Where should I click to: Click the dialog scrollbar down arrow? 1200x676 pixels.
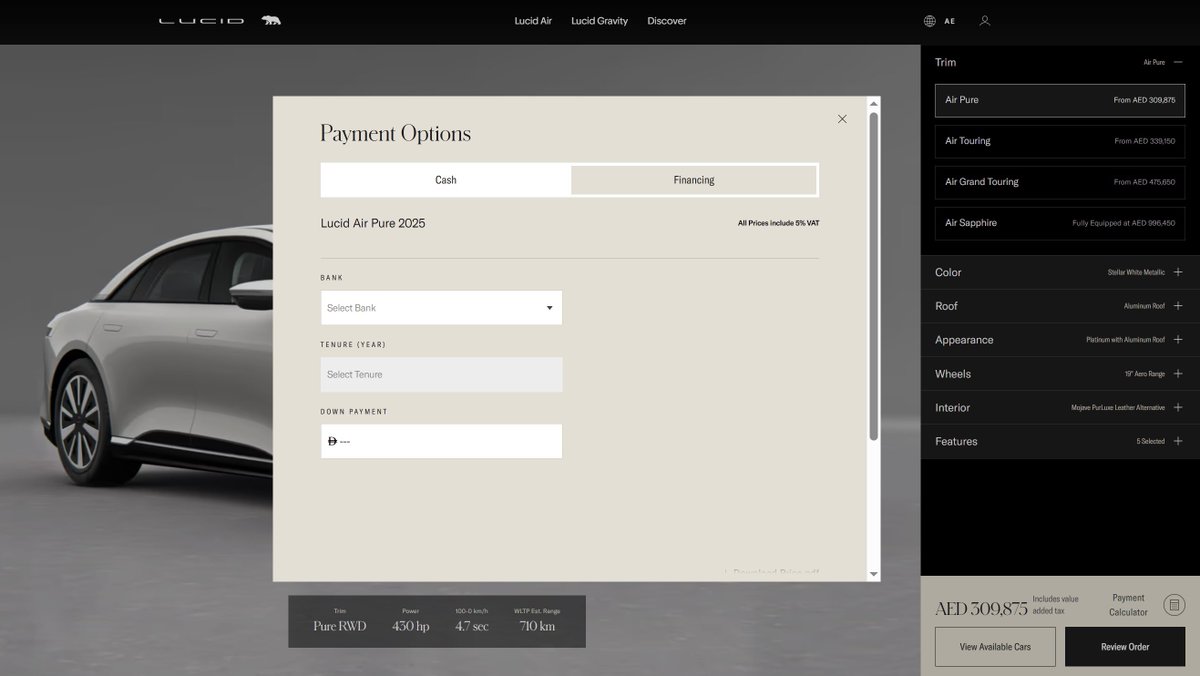pyautogui.click(x=874, y=574)
